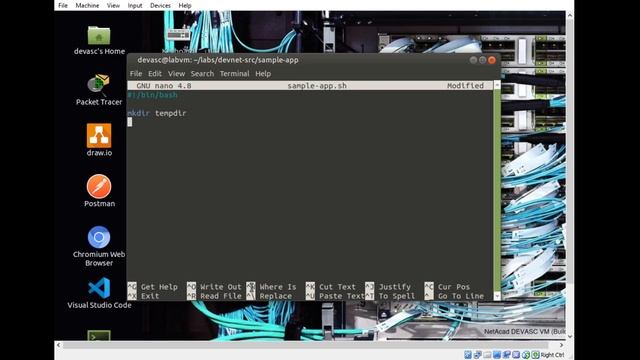
Task: Open the Terminal menu in terminal window
Action: pos(234,73)
